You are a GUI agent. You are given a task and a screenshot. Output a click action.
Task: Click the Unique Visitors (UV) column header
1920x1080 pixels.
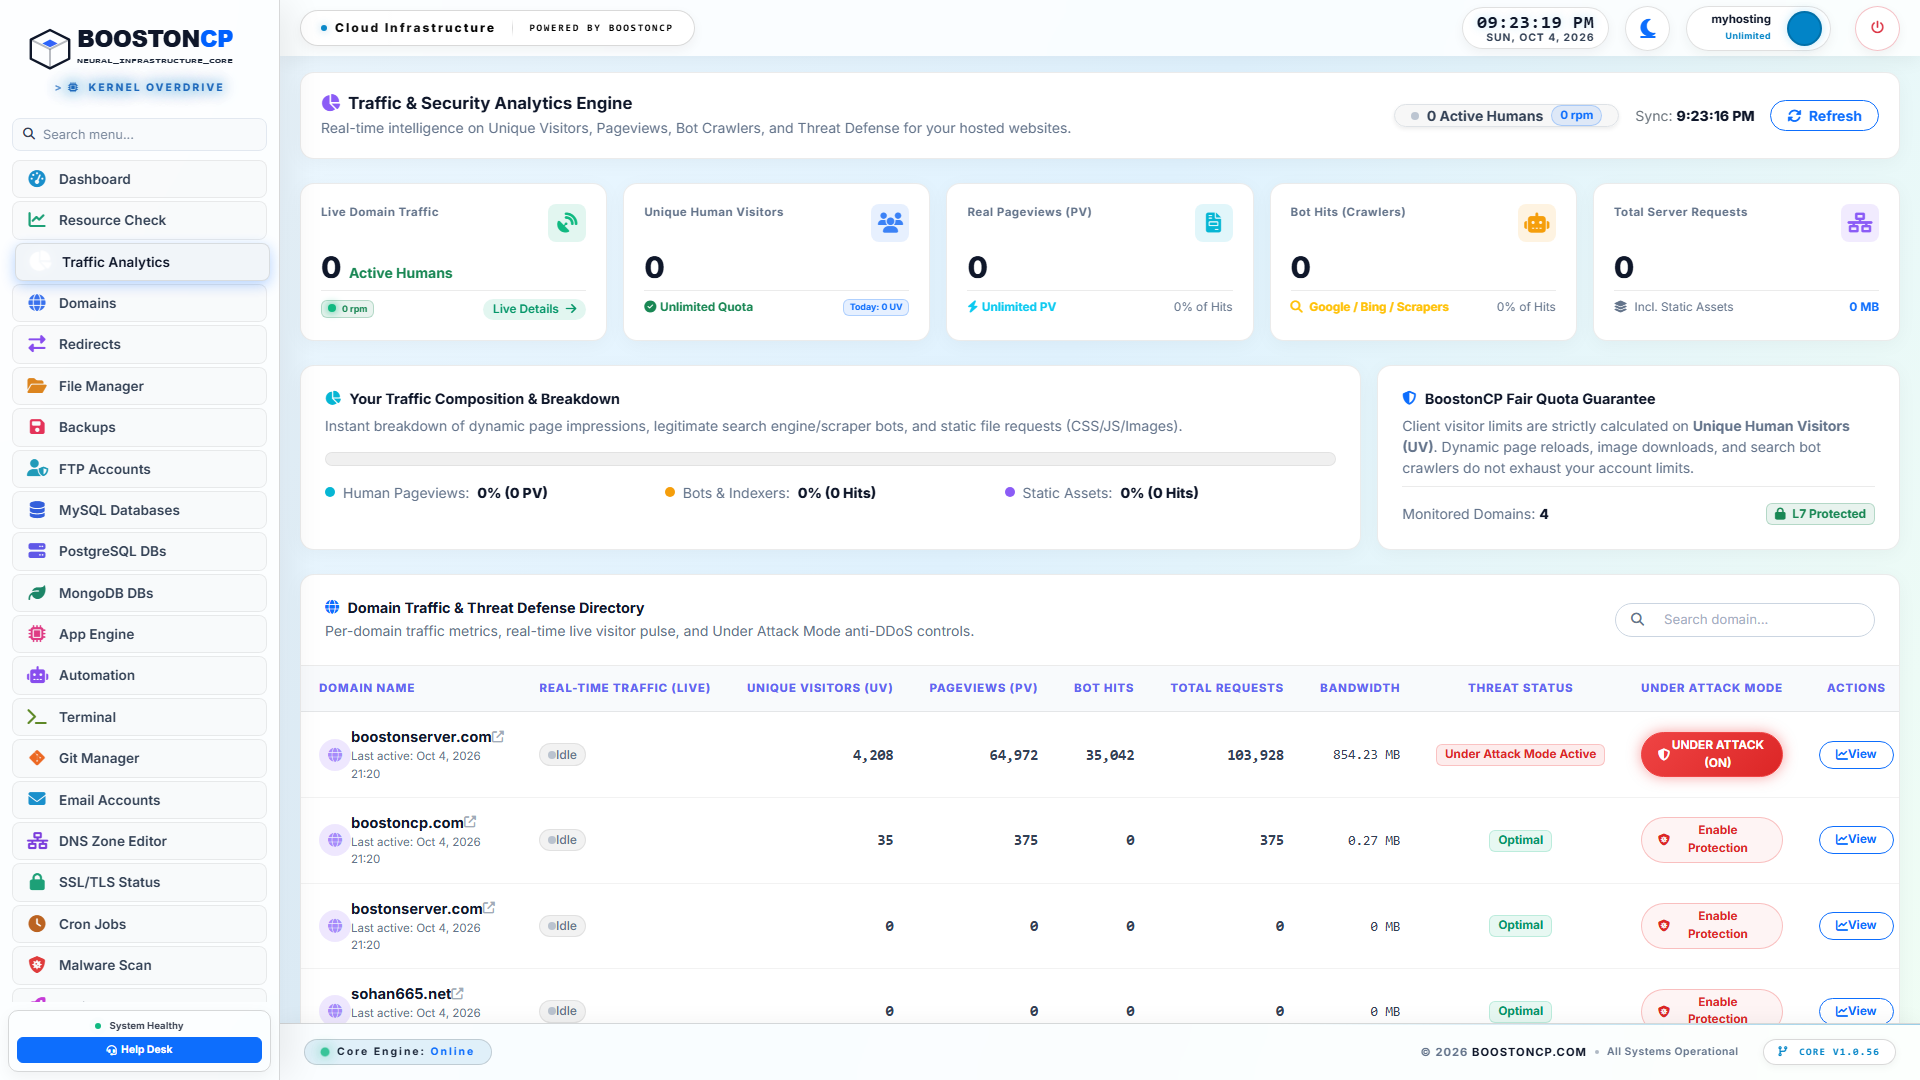point(820,688)
